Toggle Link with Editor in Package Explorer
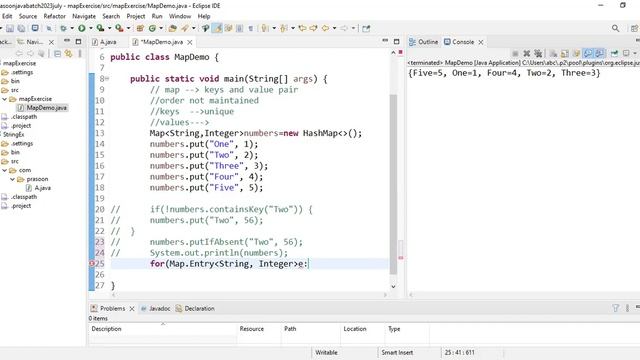 tap(69, 53)
